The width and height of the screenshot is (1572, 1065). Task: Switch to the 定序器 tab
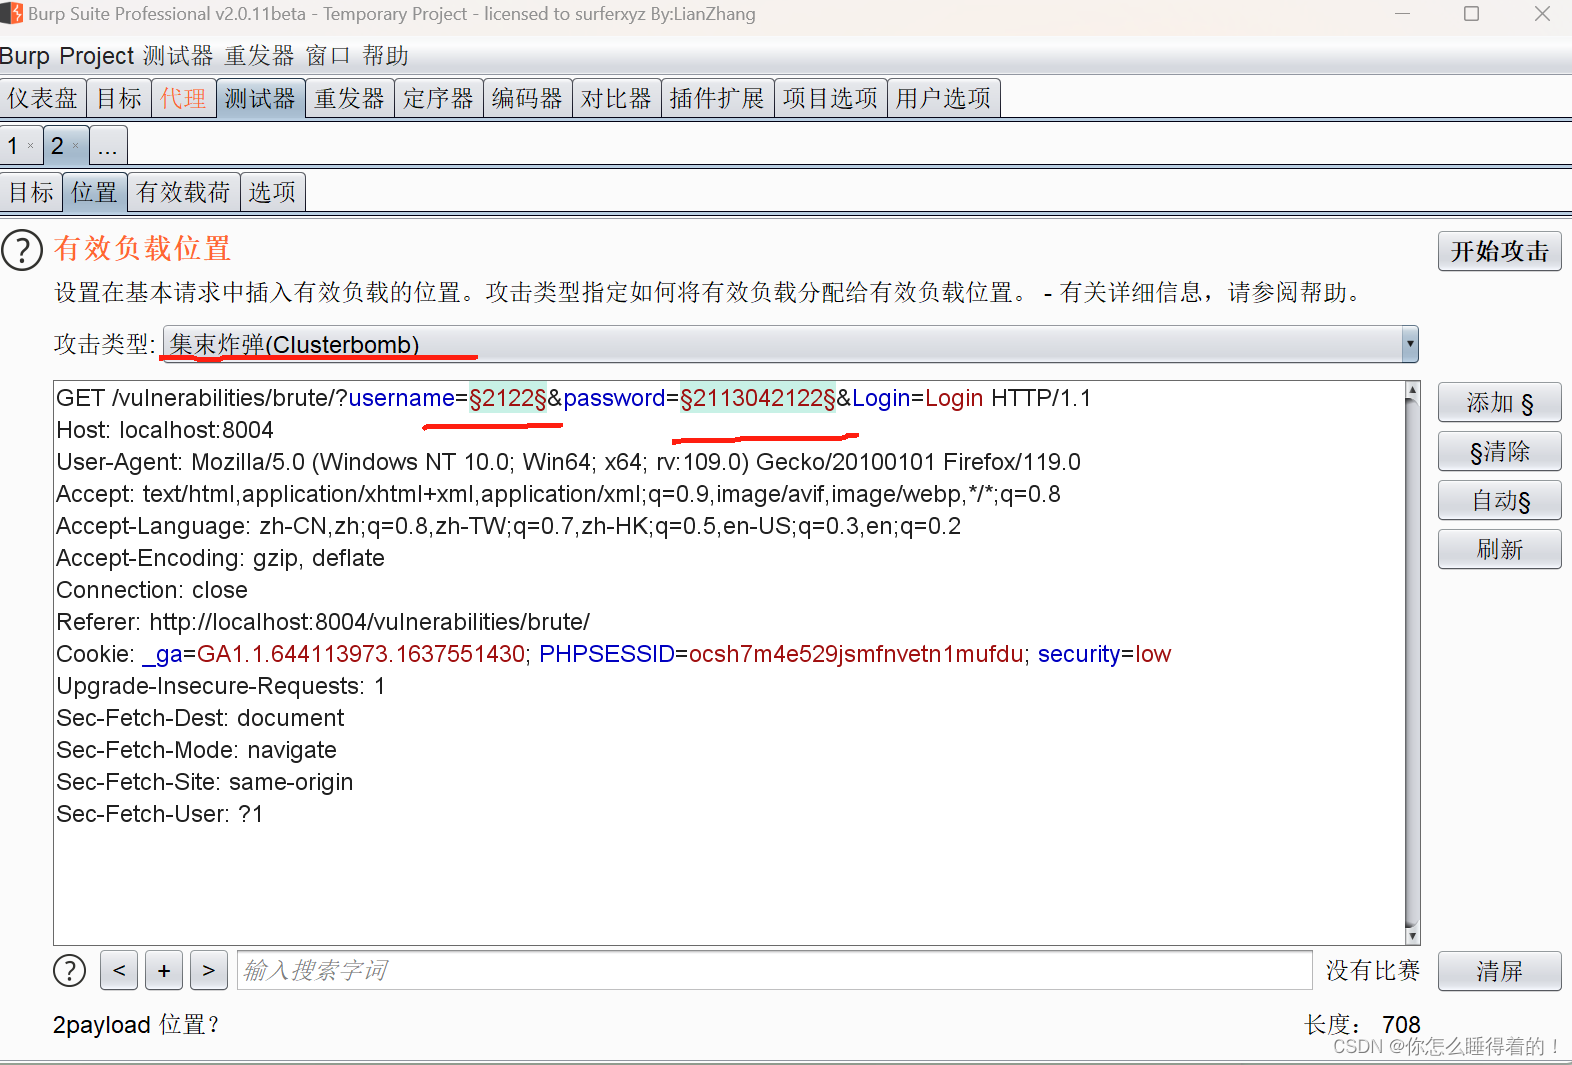coord(438,98)
